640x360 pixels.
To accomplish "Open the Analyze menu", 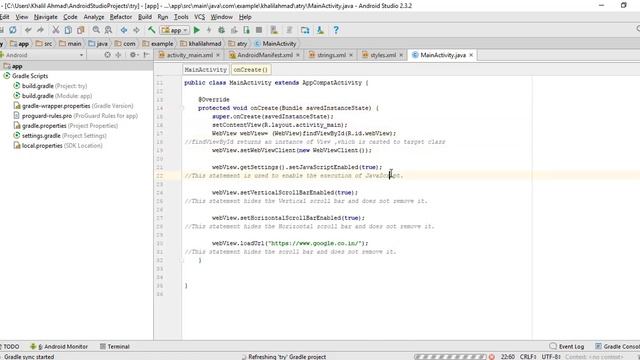I will tap(94, 17).
